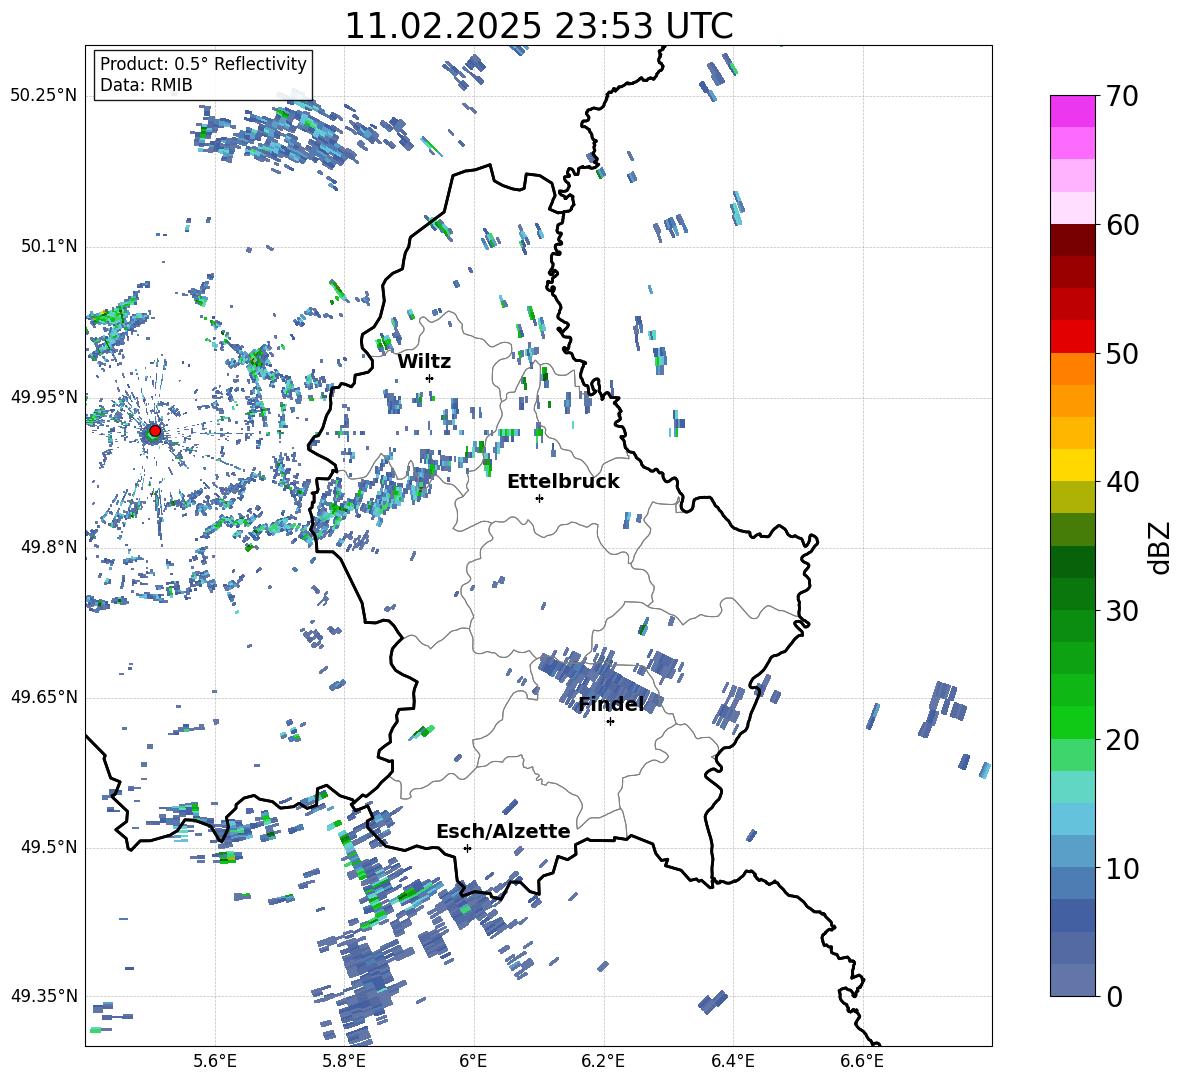Click the yellow 40 dBZ swatch

1072,465
